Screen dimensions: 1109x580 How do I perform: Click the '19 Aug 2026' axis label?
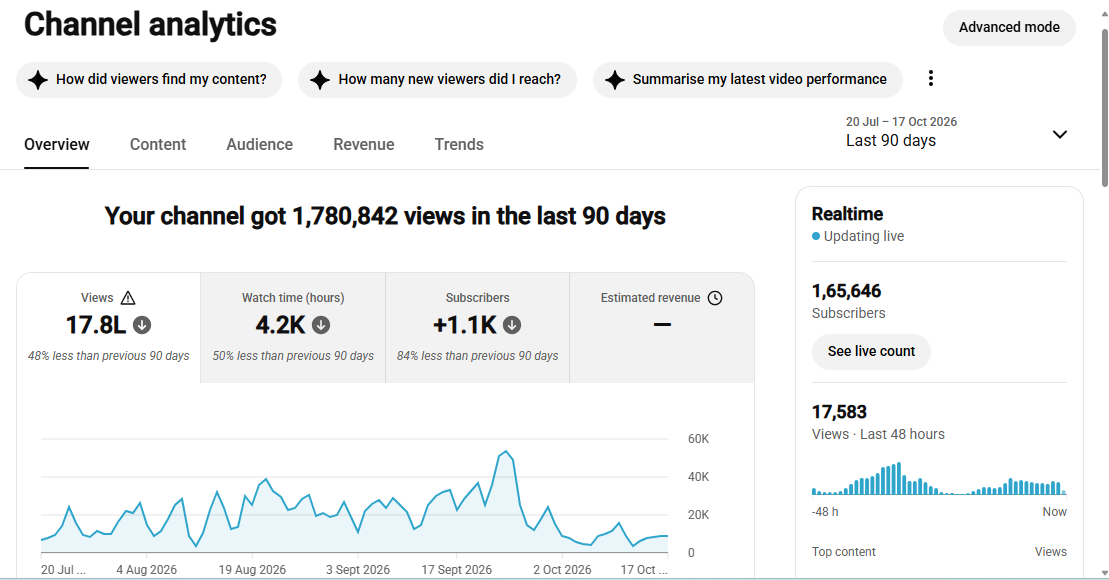pos(252,569)
